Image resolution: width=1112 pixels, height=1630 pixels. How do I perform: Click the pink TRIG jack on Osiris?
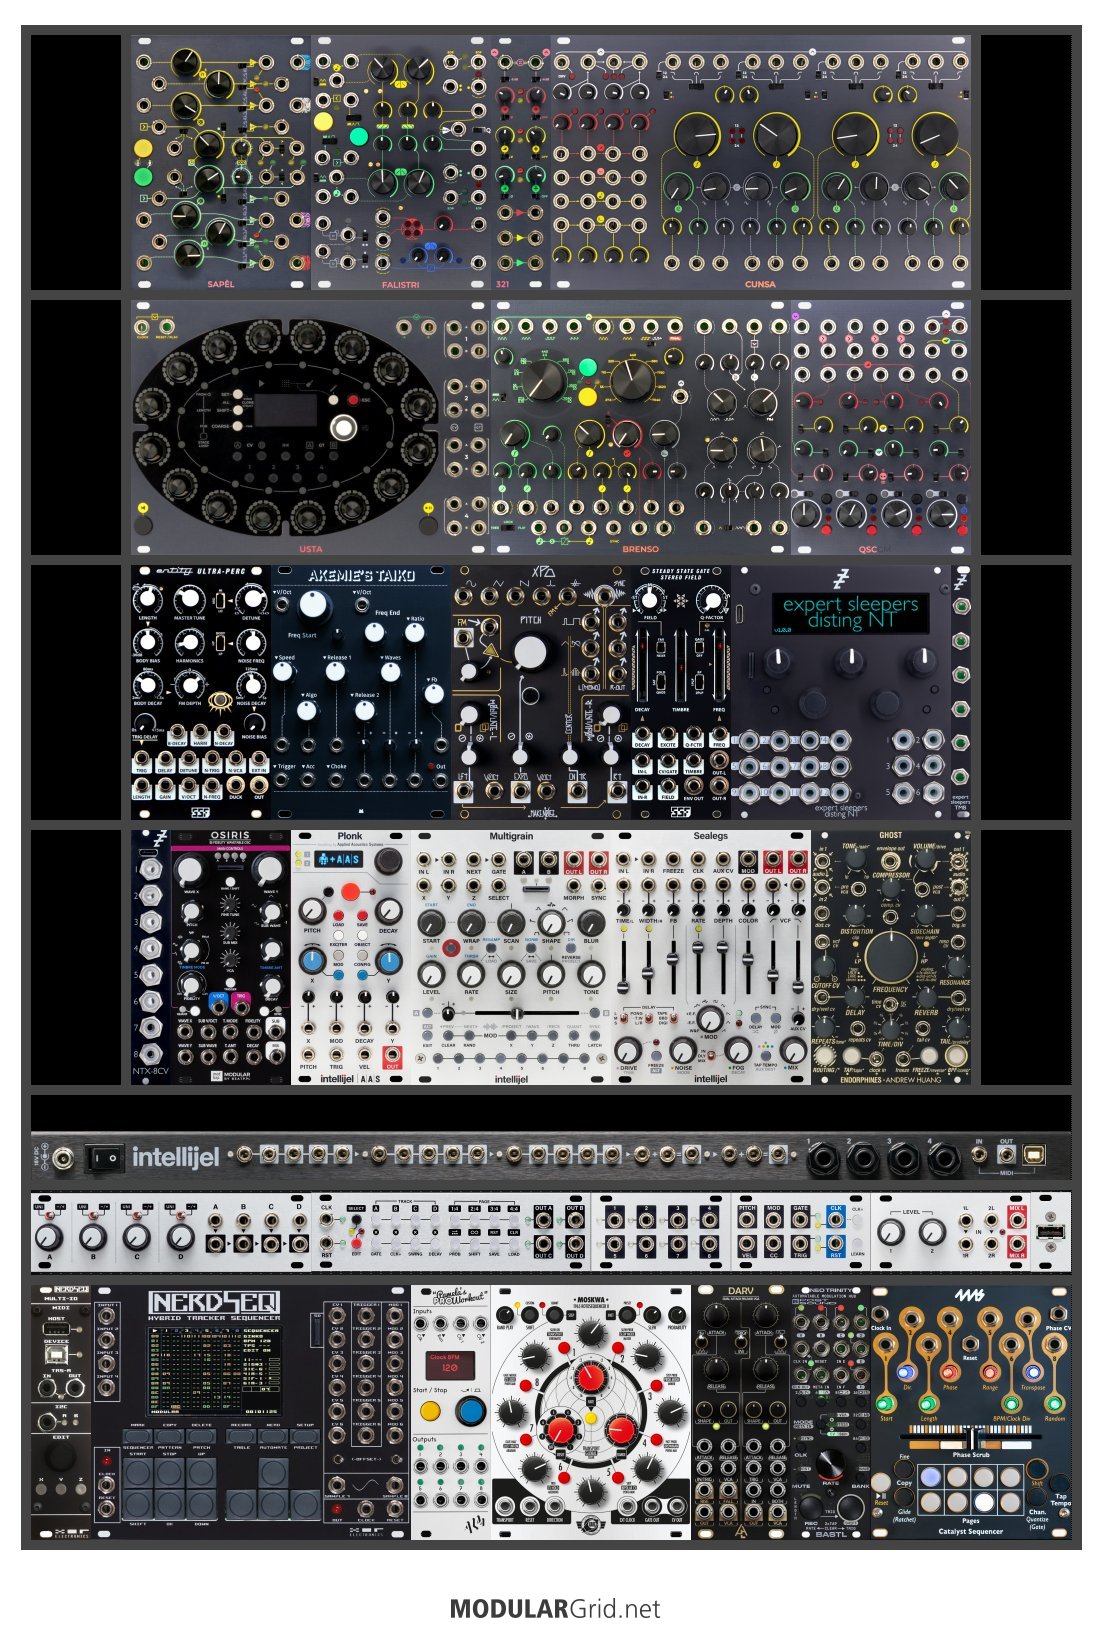(x=241, y=1005)
